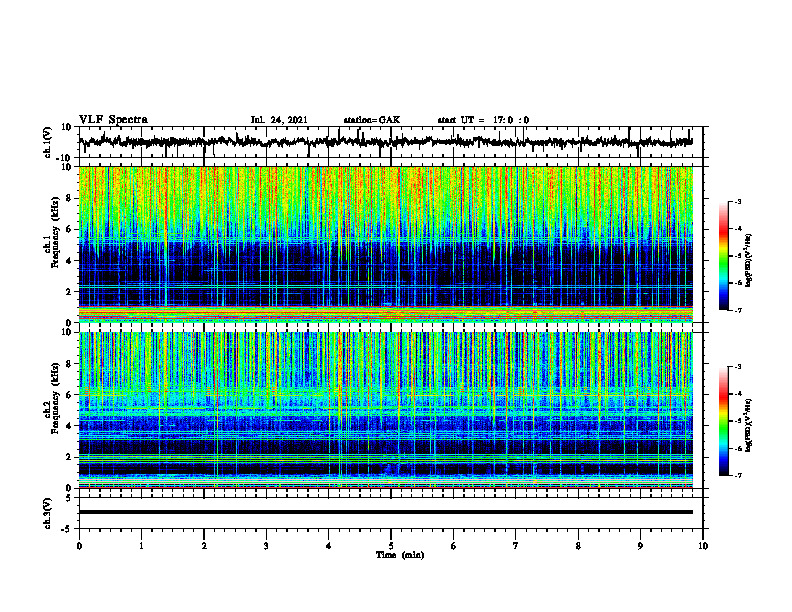Image resolution: width=792 pixels, height=612 pixels.
Task: Click the flat black ch.3 voltage trace
Action: click(x=386, y=512)
